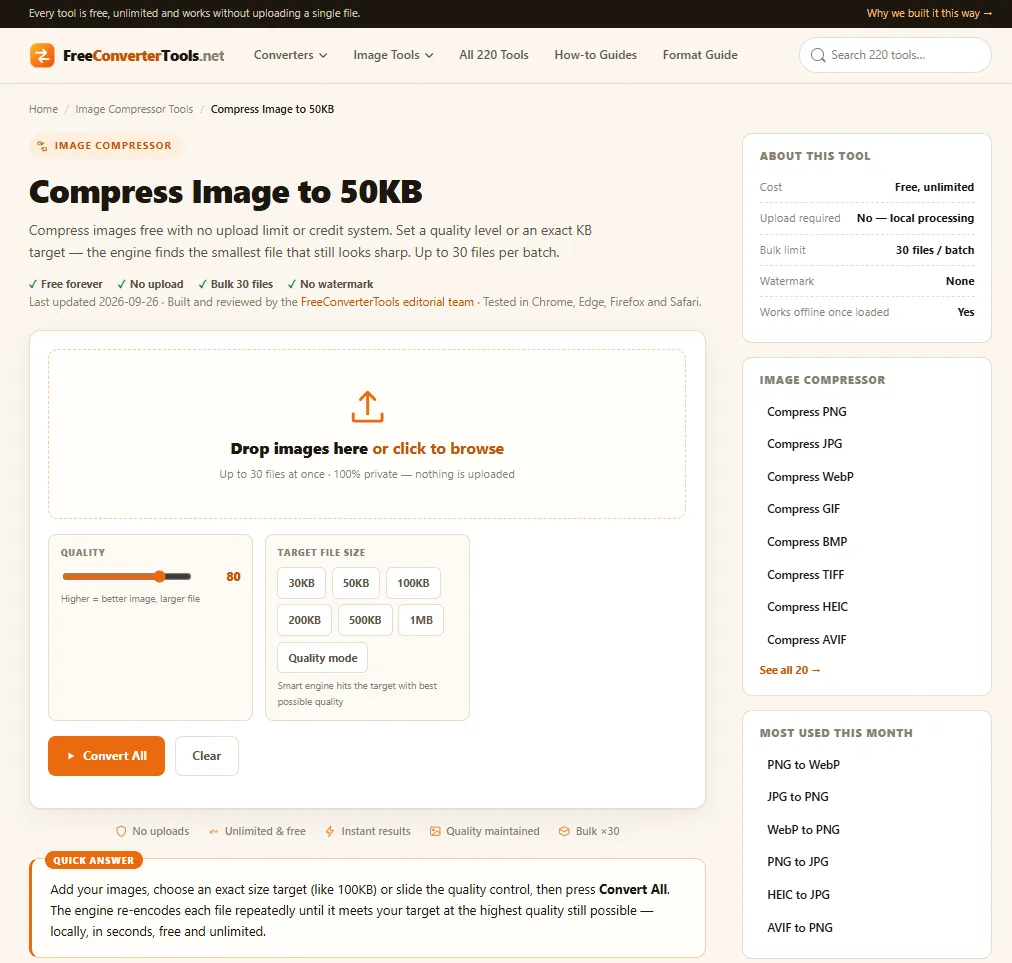Screen dimensions: 1012x963
Task: Open FreeConverterTools editorial team link
Action: click(x=387, y=302)
